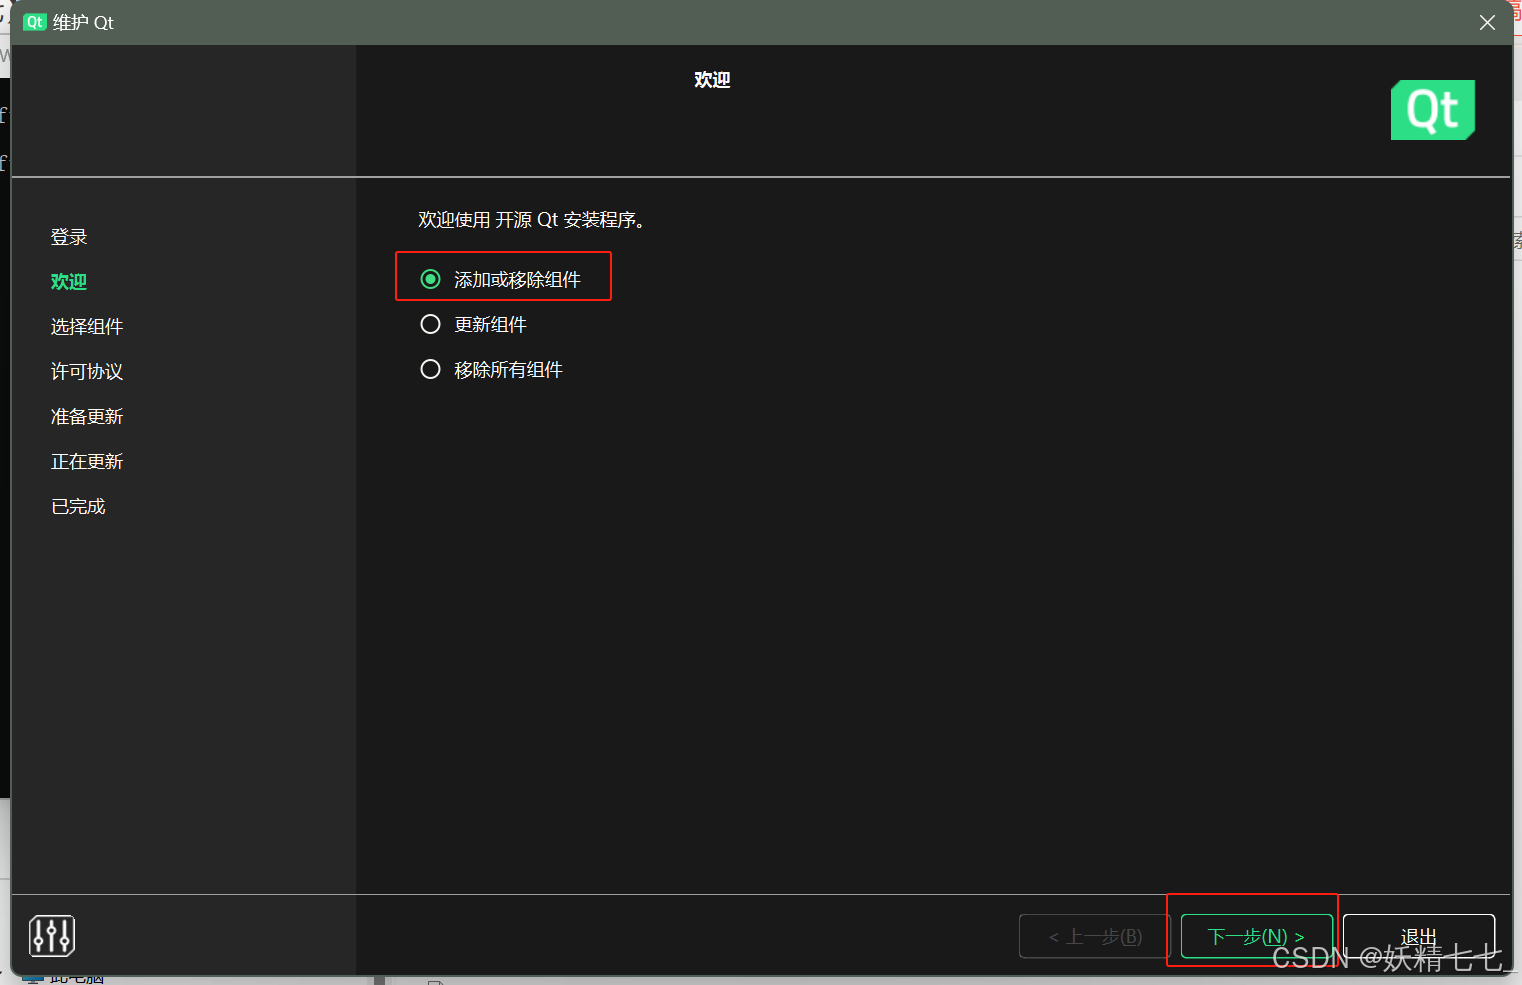Select the 添加或移除组件 radio option
This screenshot has width=1522, height=985.
pos(501,279)
